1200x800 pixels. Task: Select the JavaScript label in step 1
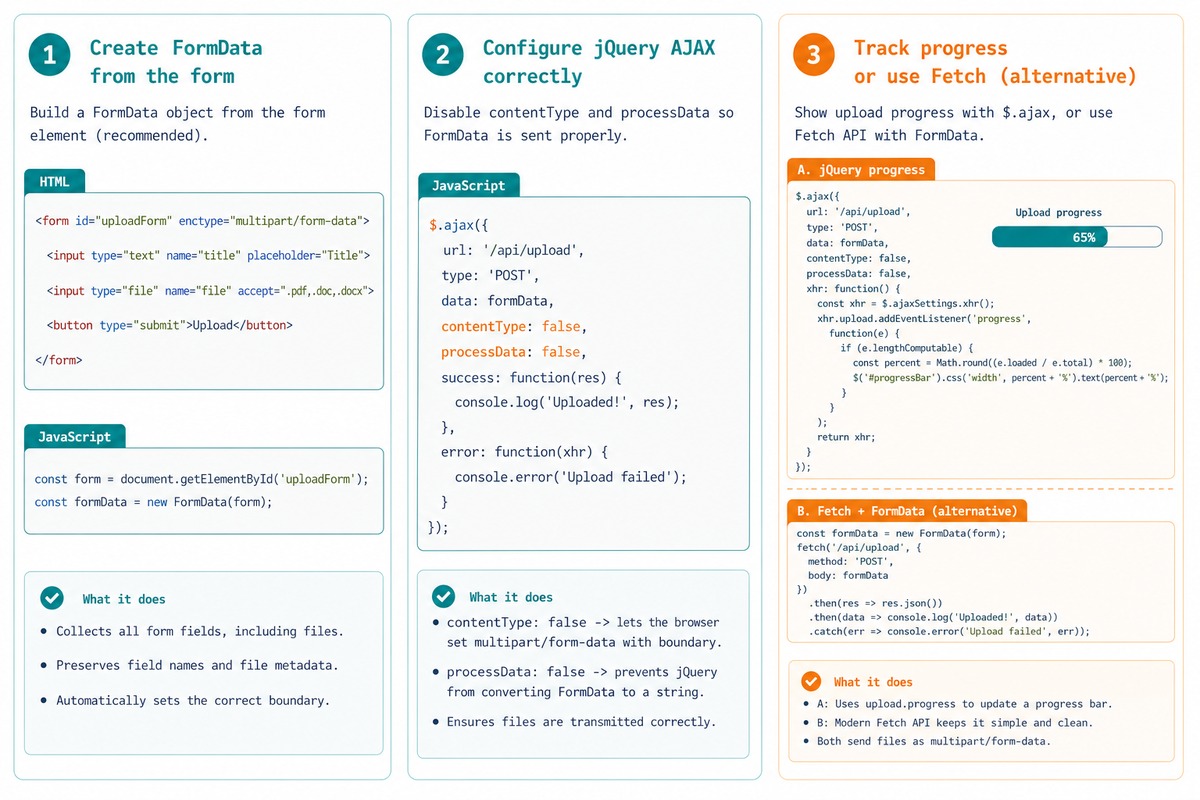point(75,437)
